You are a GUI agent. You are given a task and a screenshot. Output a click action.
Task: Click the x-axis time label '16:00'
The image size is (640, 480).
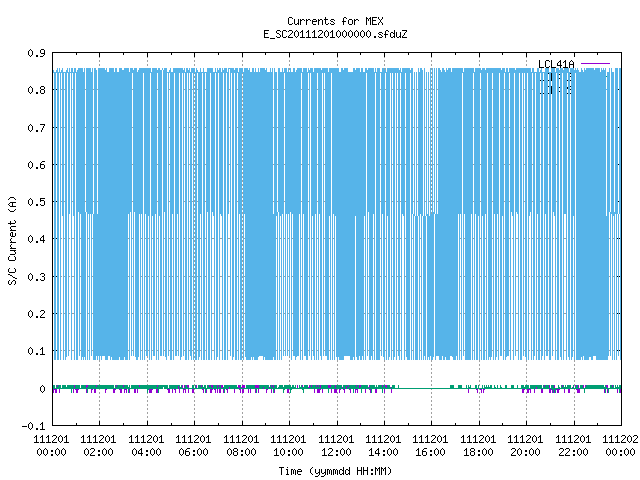430,453
